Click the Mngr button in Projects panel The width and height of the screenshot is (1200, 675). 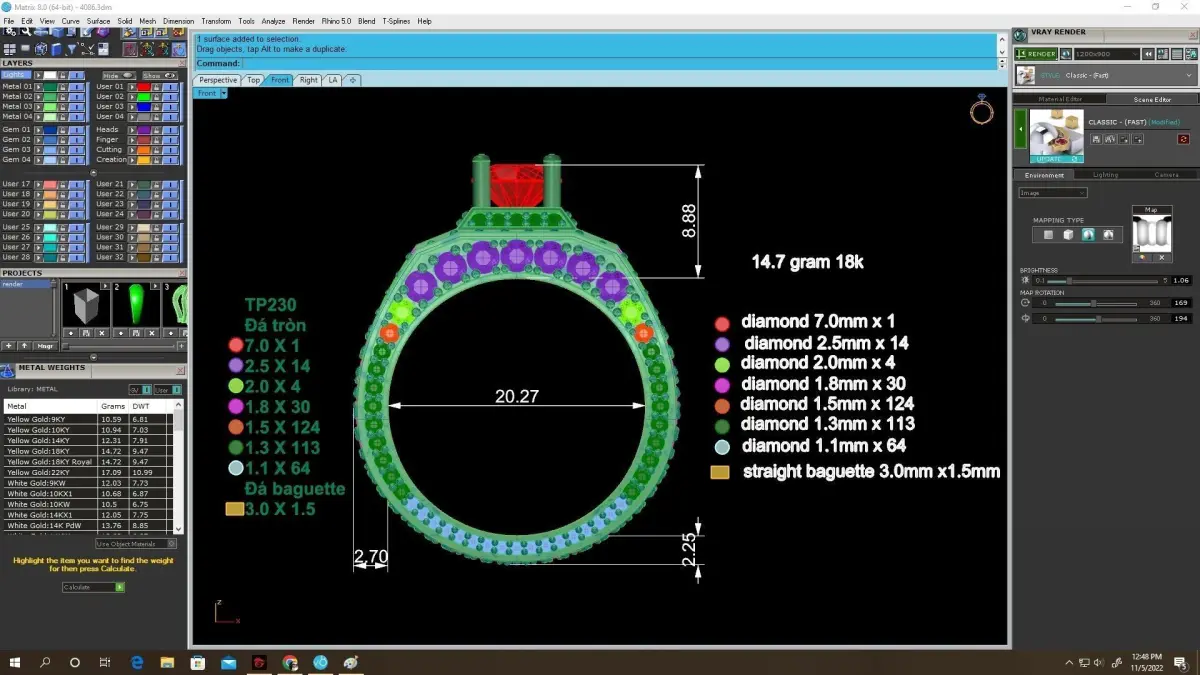pyautogui.click(x=45, y=345)
